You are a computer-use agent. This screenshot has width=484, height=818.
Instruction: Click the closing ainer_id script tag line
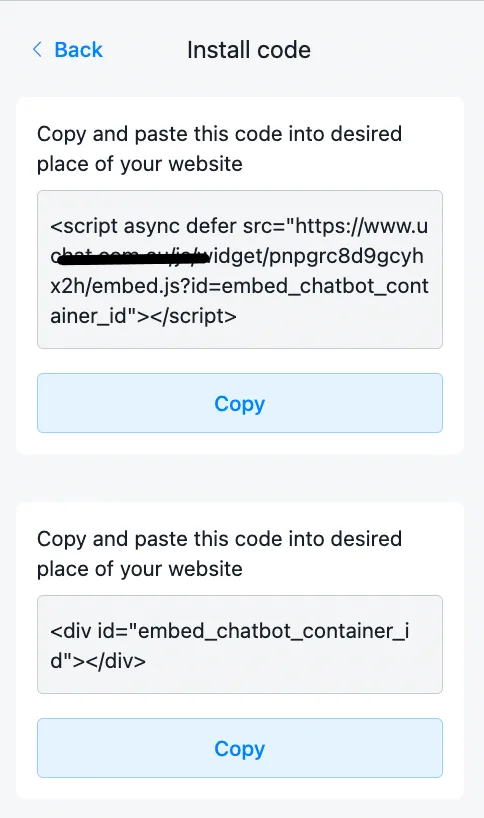pos(143,316)
